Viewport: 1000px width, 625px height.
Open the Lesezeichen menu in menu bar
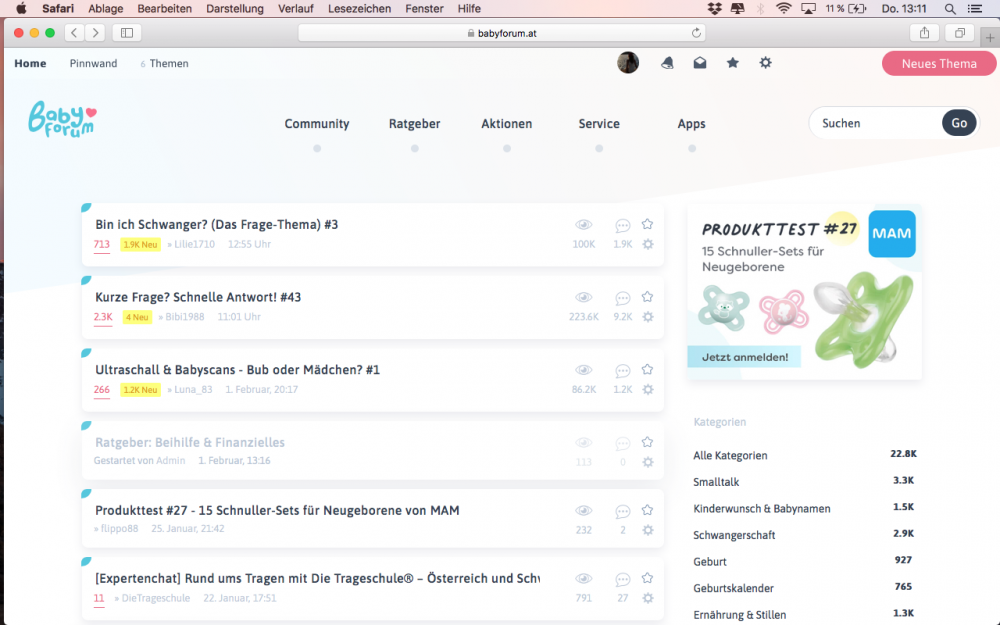pos(359,8)
